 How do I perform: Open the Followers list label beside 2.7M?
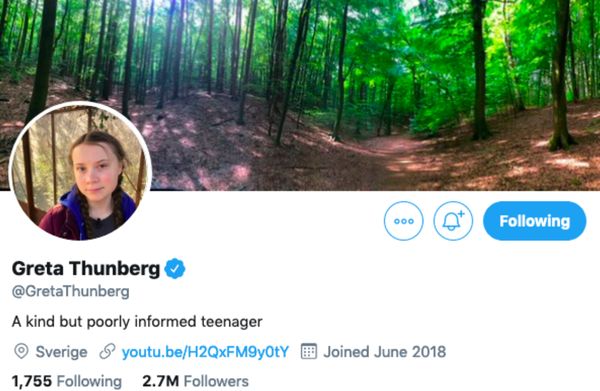pos(216,381)
